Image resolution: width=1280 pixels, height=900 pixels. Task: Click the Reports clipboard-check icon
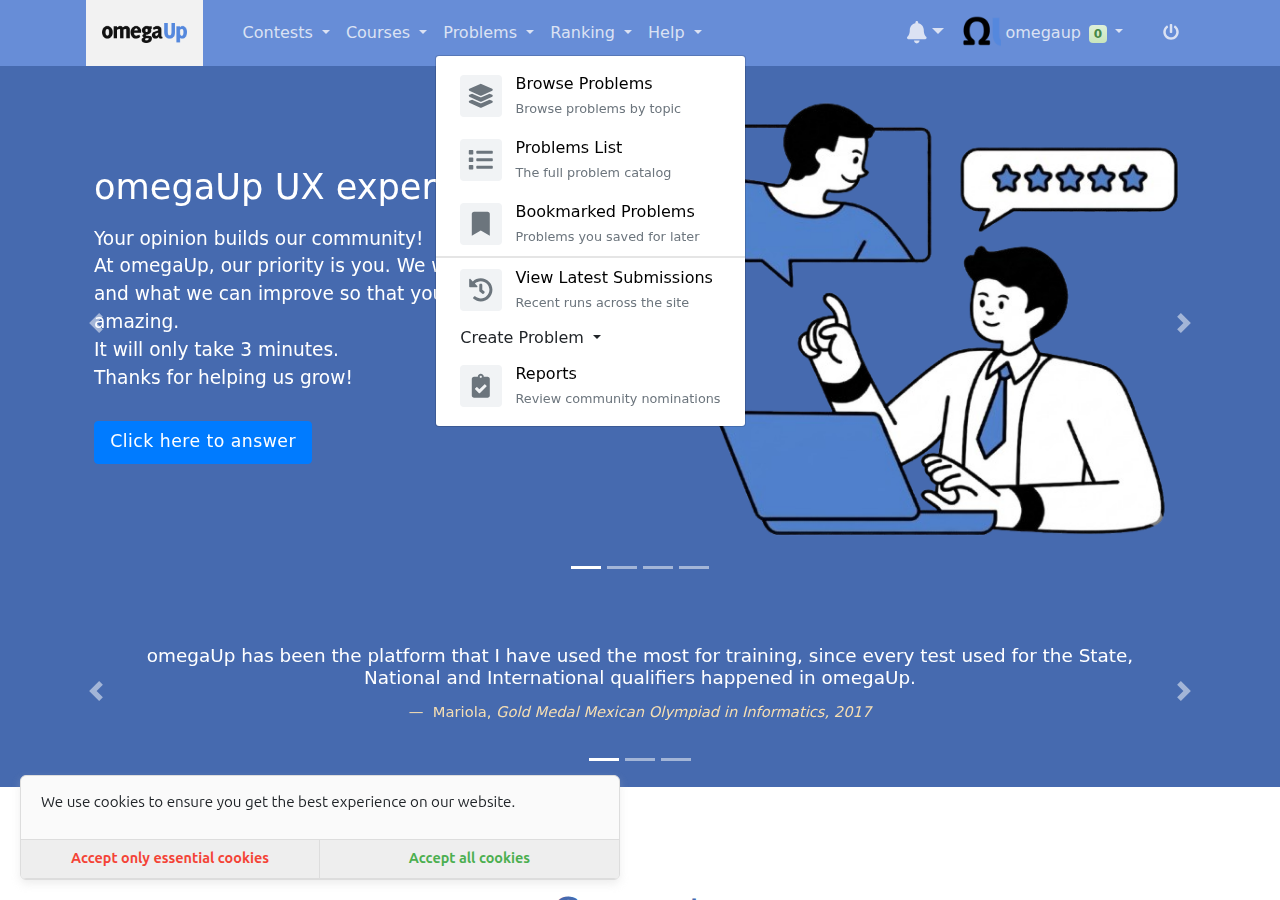481,386
